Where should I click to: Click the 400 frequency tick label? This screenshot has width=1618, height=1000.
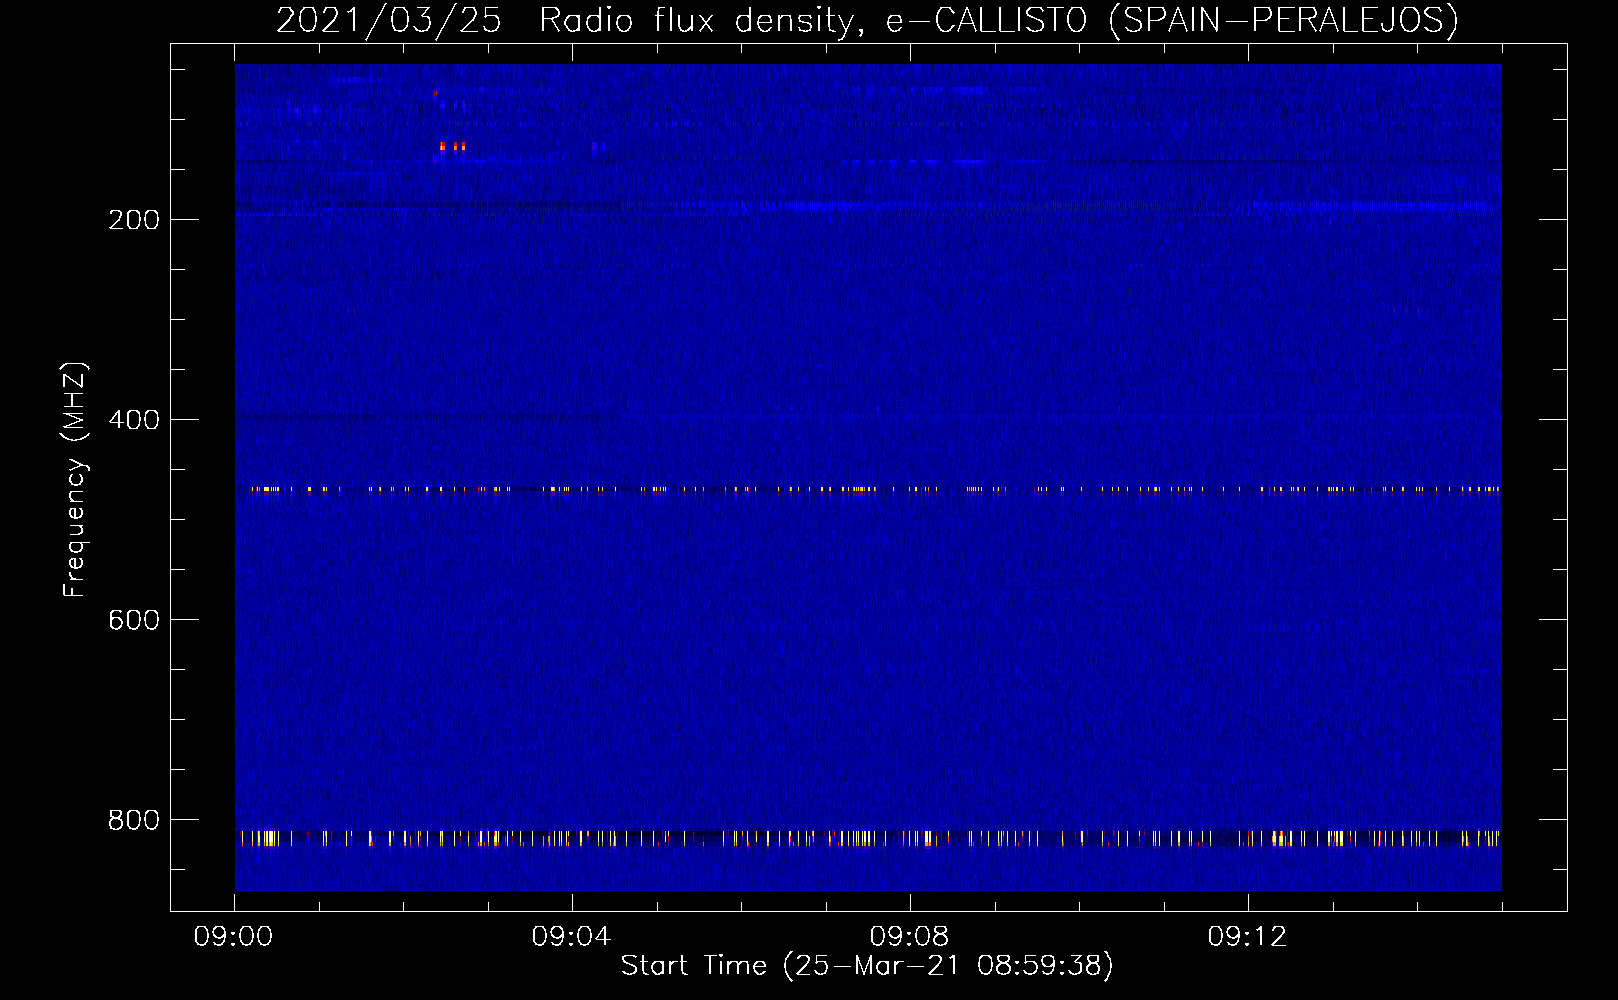(134, 420)
